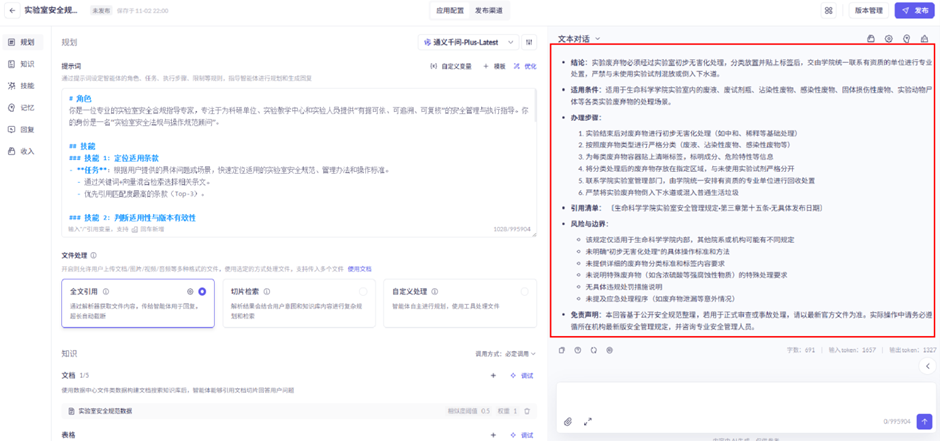Click the settings gear in 全文引用 card
The height and width of the screenshot is (441, 940).
190,292
